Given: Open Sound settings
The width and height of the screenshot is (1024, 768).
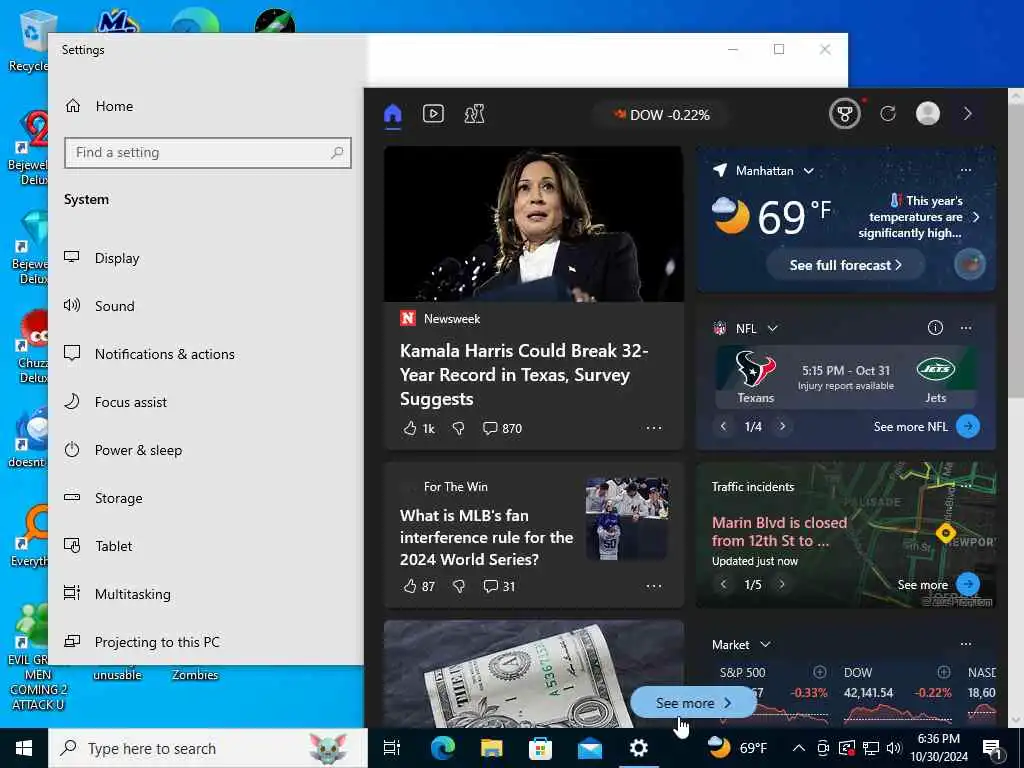Looking at the screenshot, I should [x=206, y=306].
